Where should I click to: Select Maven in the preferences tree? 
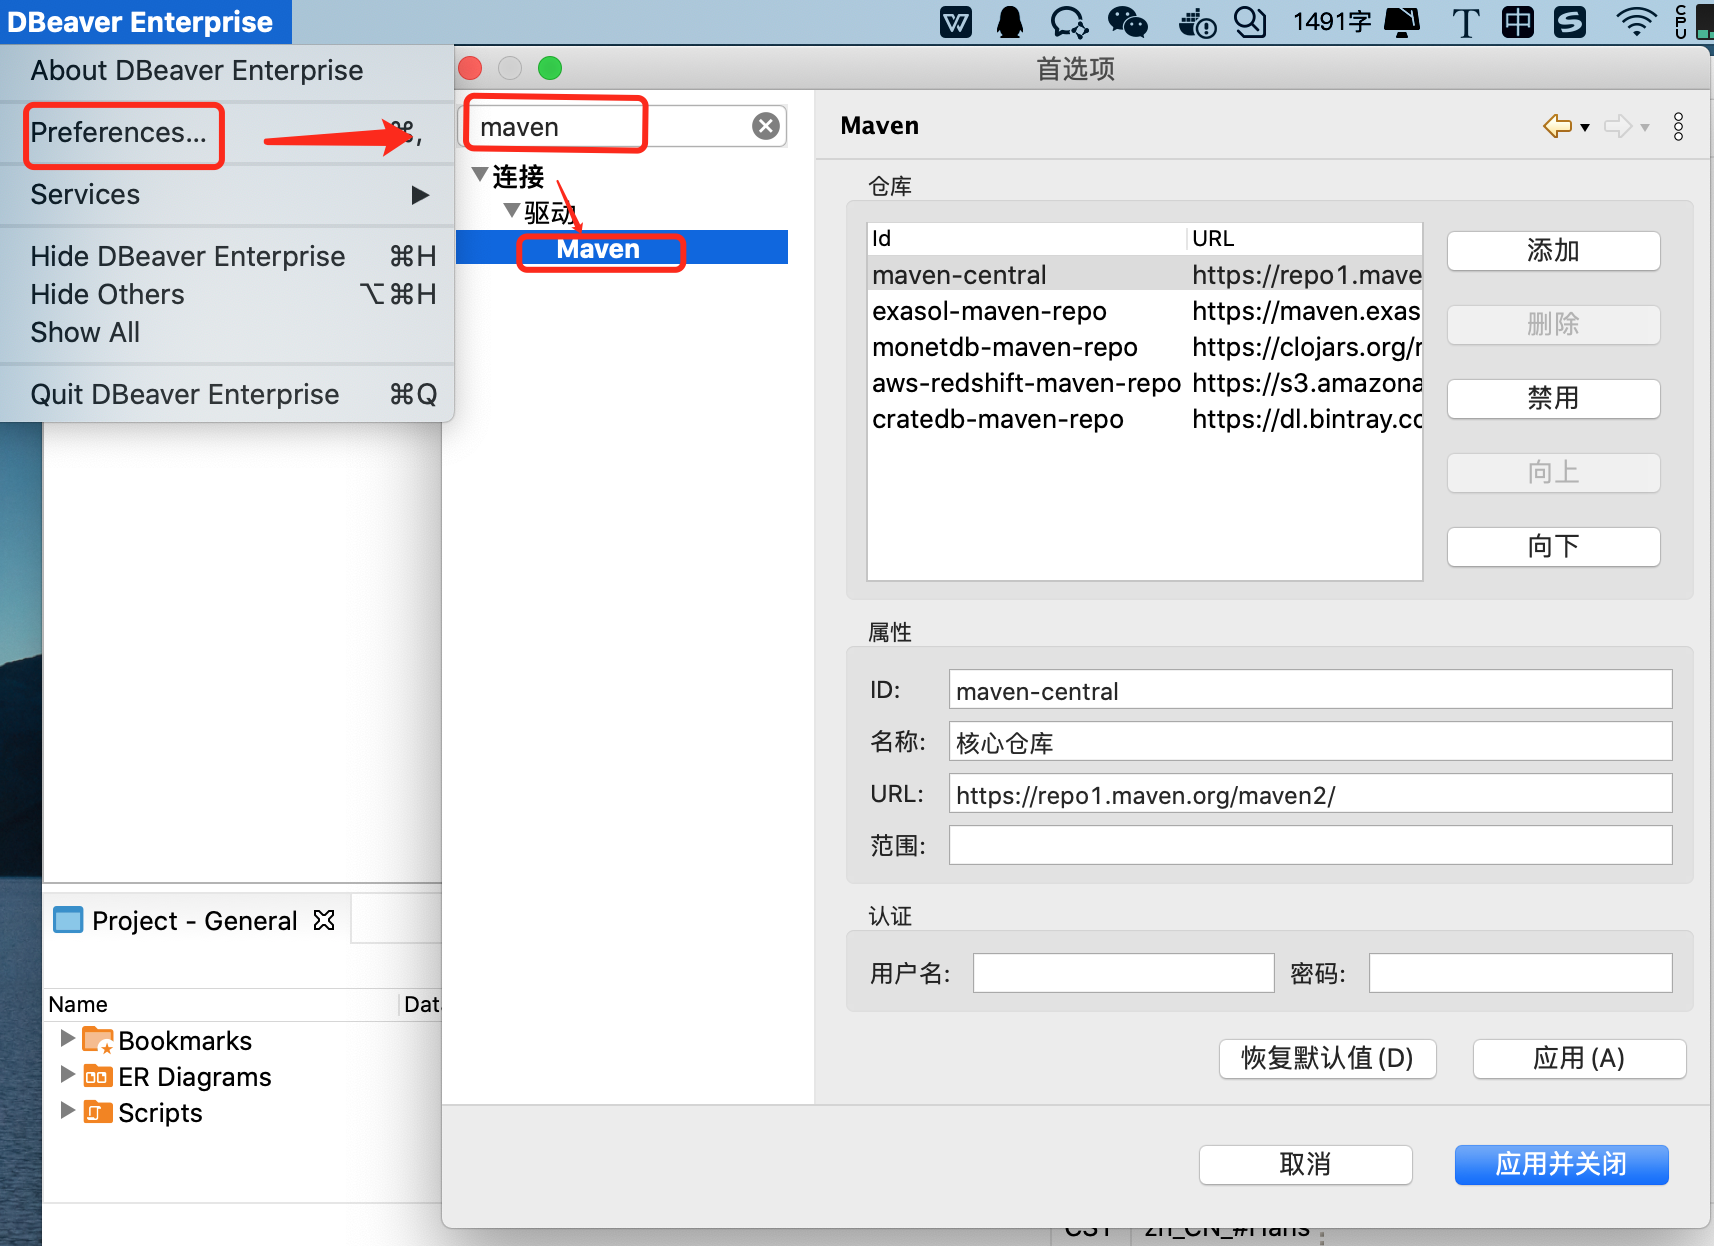pyautogui.click(x=597, y=249)
